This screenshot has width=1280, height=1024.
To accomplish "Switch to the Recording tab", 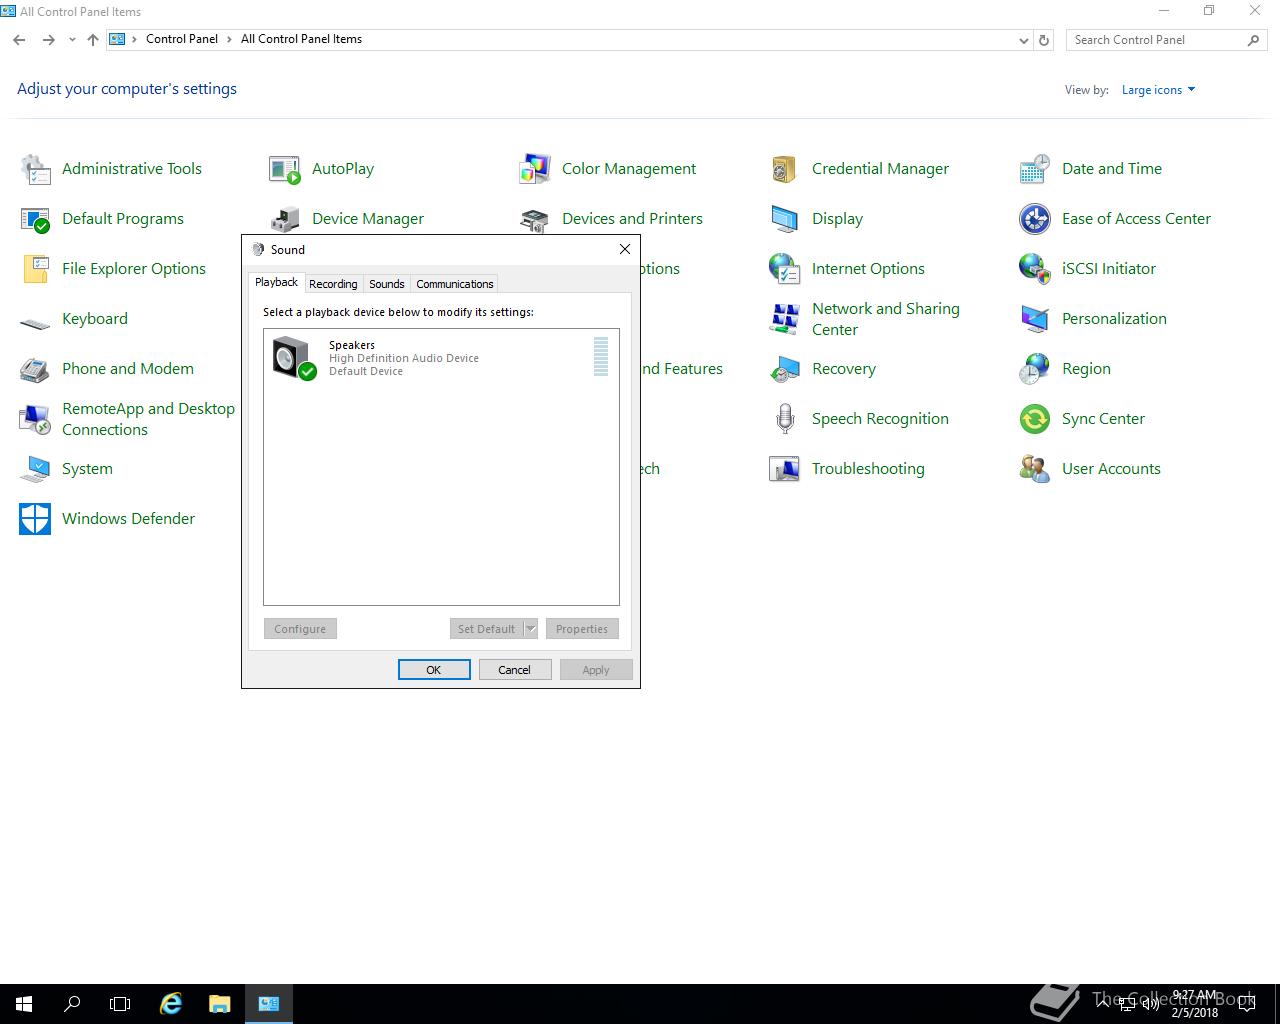I will click(x=333, y=284).
